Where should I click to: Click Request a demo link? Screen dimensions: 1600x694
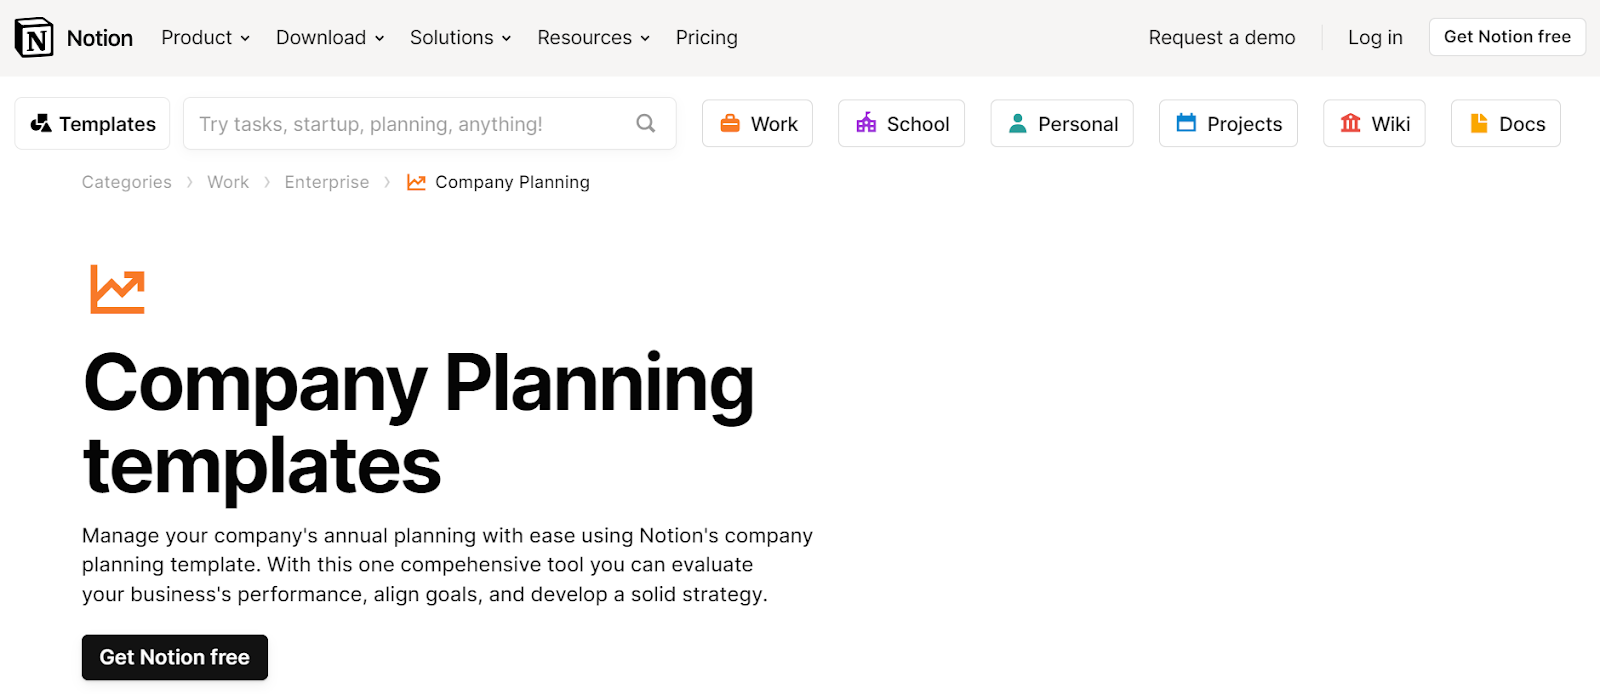tap(1221, 38)
